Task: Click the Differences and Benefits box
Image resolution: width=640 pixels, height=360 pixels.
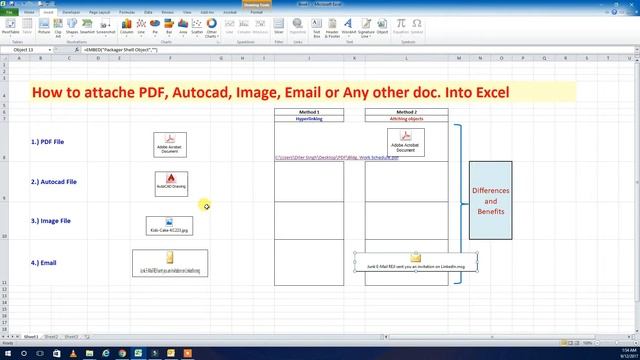Action: pos(491,200)
